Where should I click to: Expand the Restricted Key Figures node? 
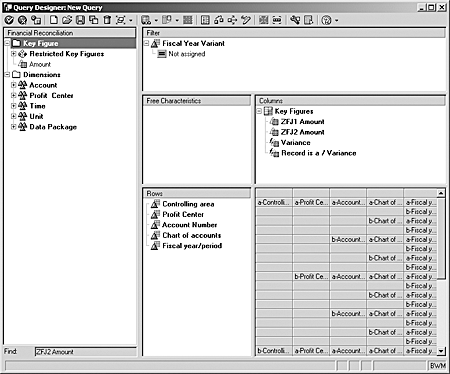(x=14, y=54)
